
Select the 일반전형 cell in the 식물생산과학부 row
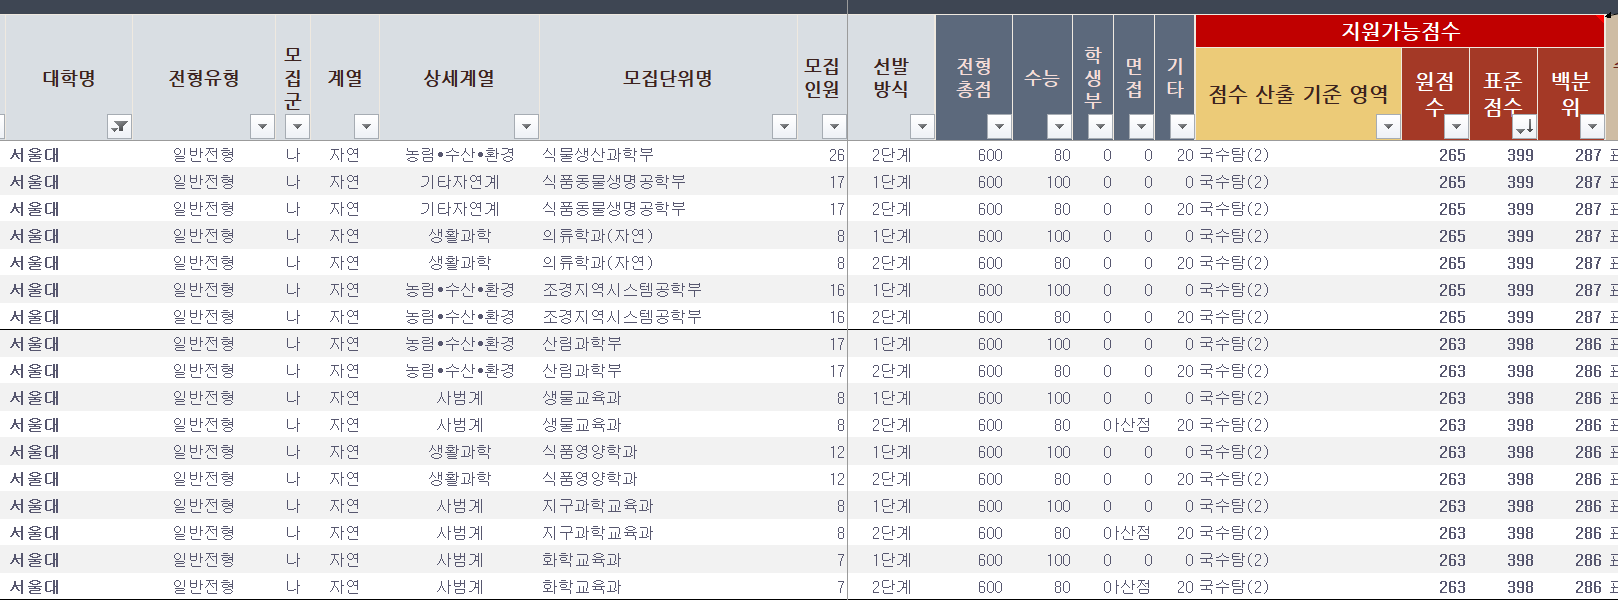[x=204, y=155]
